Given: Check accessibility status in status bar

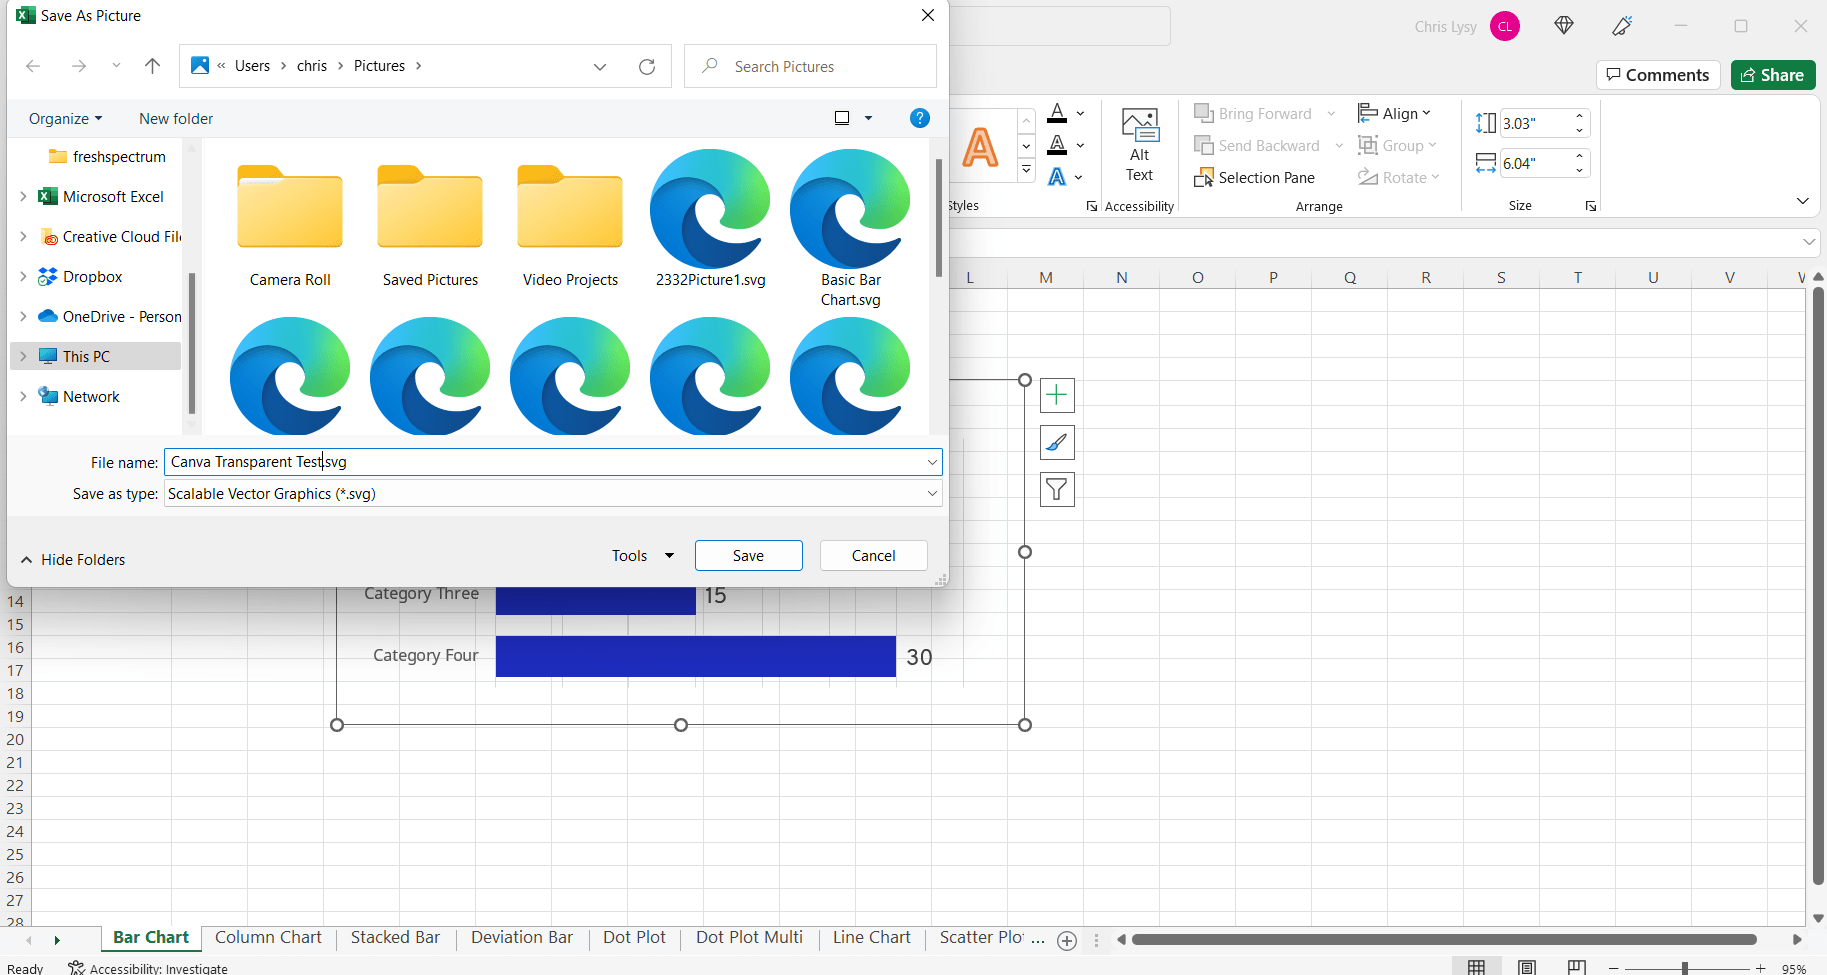Looking at the screenshot, I should tap(148, 968).
